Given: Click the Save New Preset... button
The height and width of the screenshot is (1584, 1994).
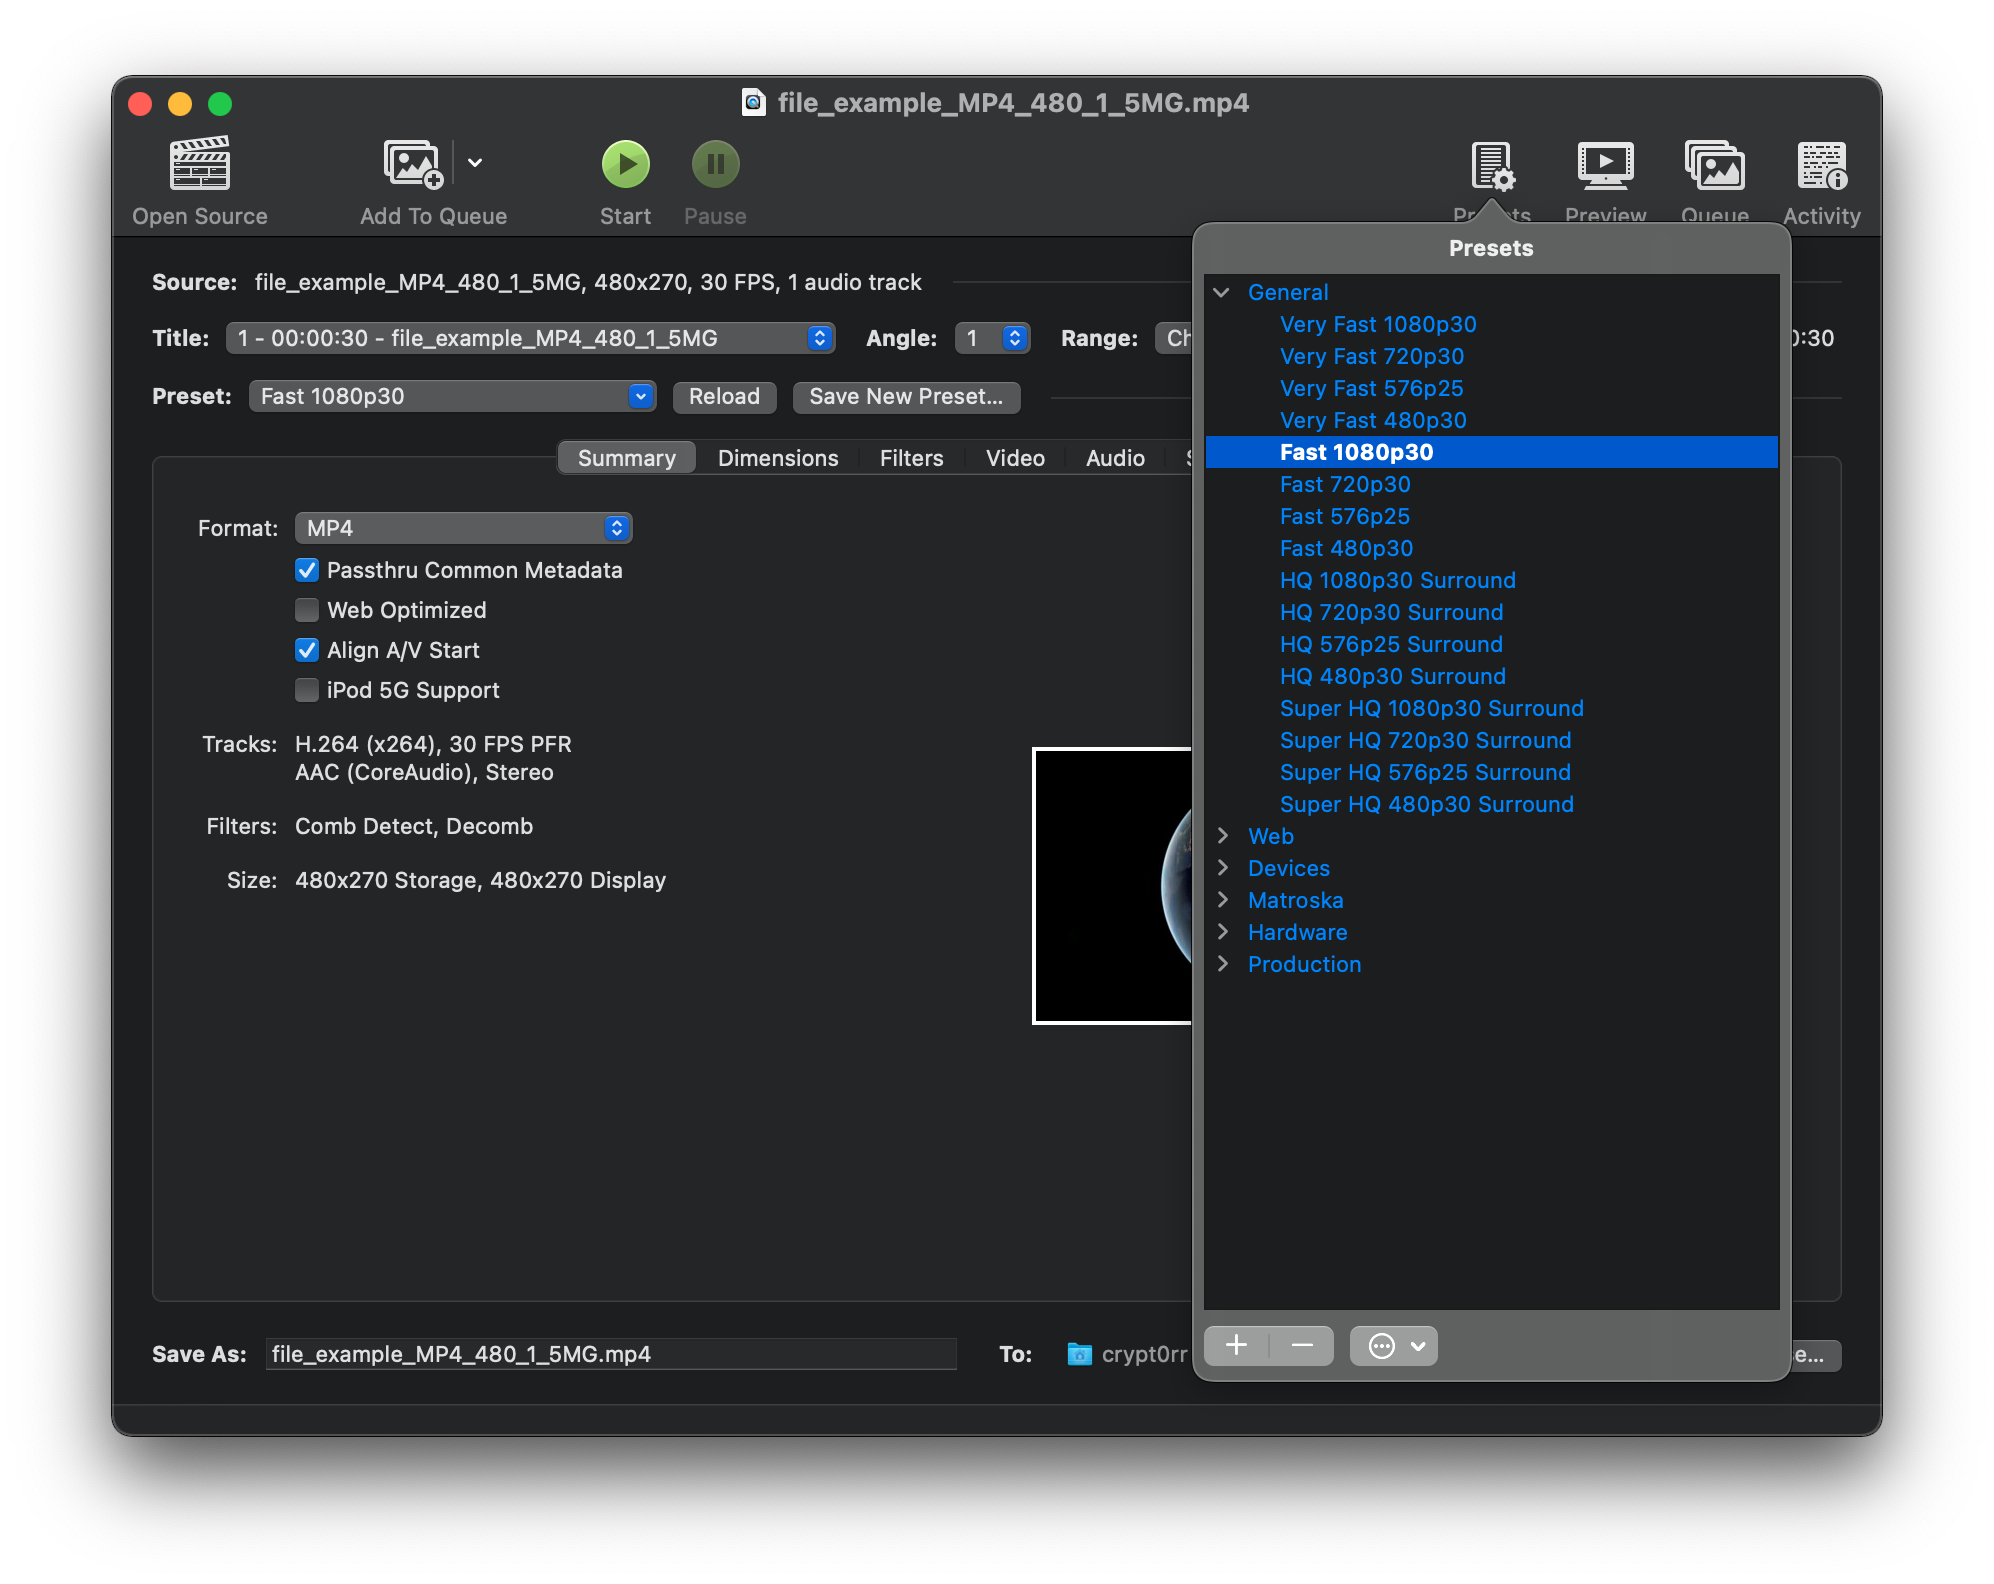Looking at the screenshot, I should click(x=906, y=396).
